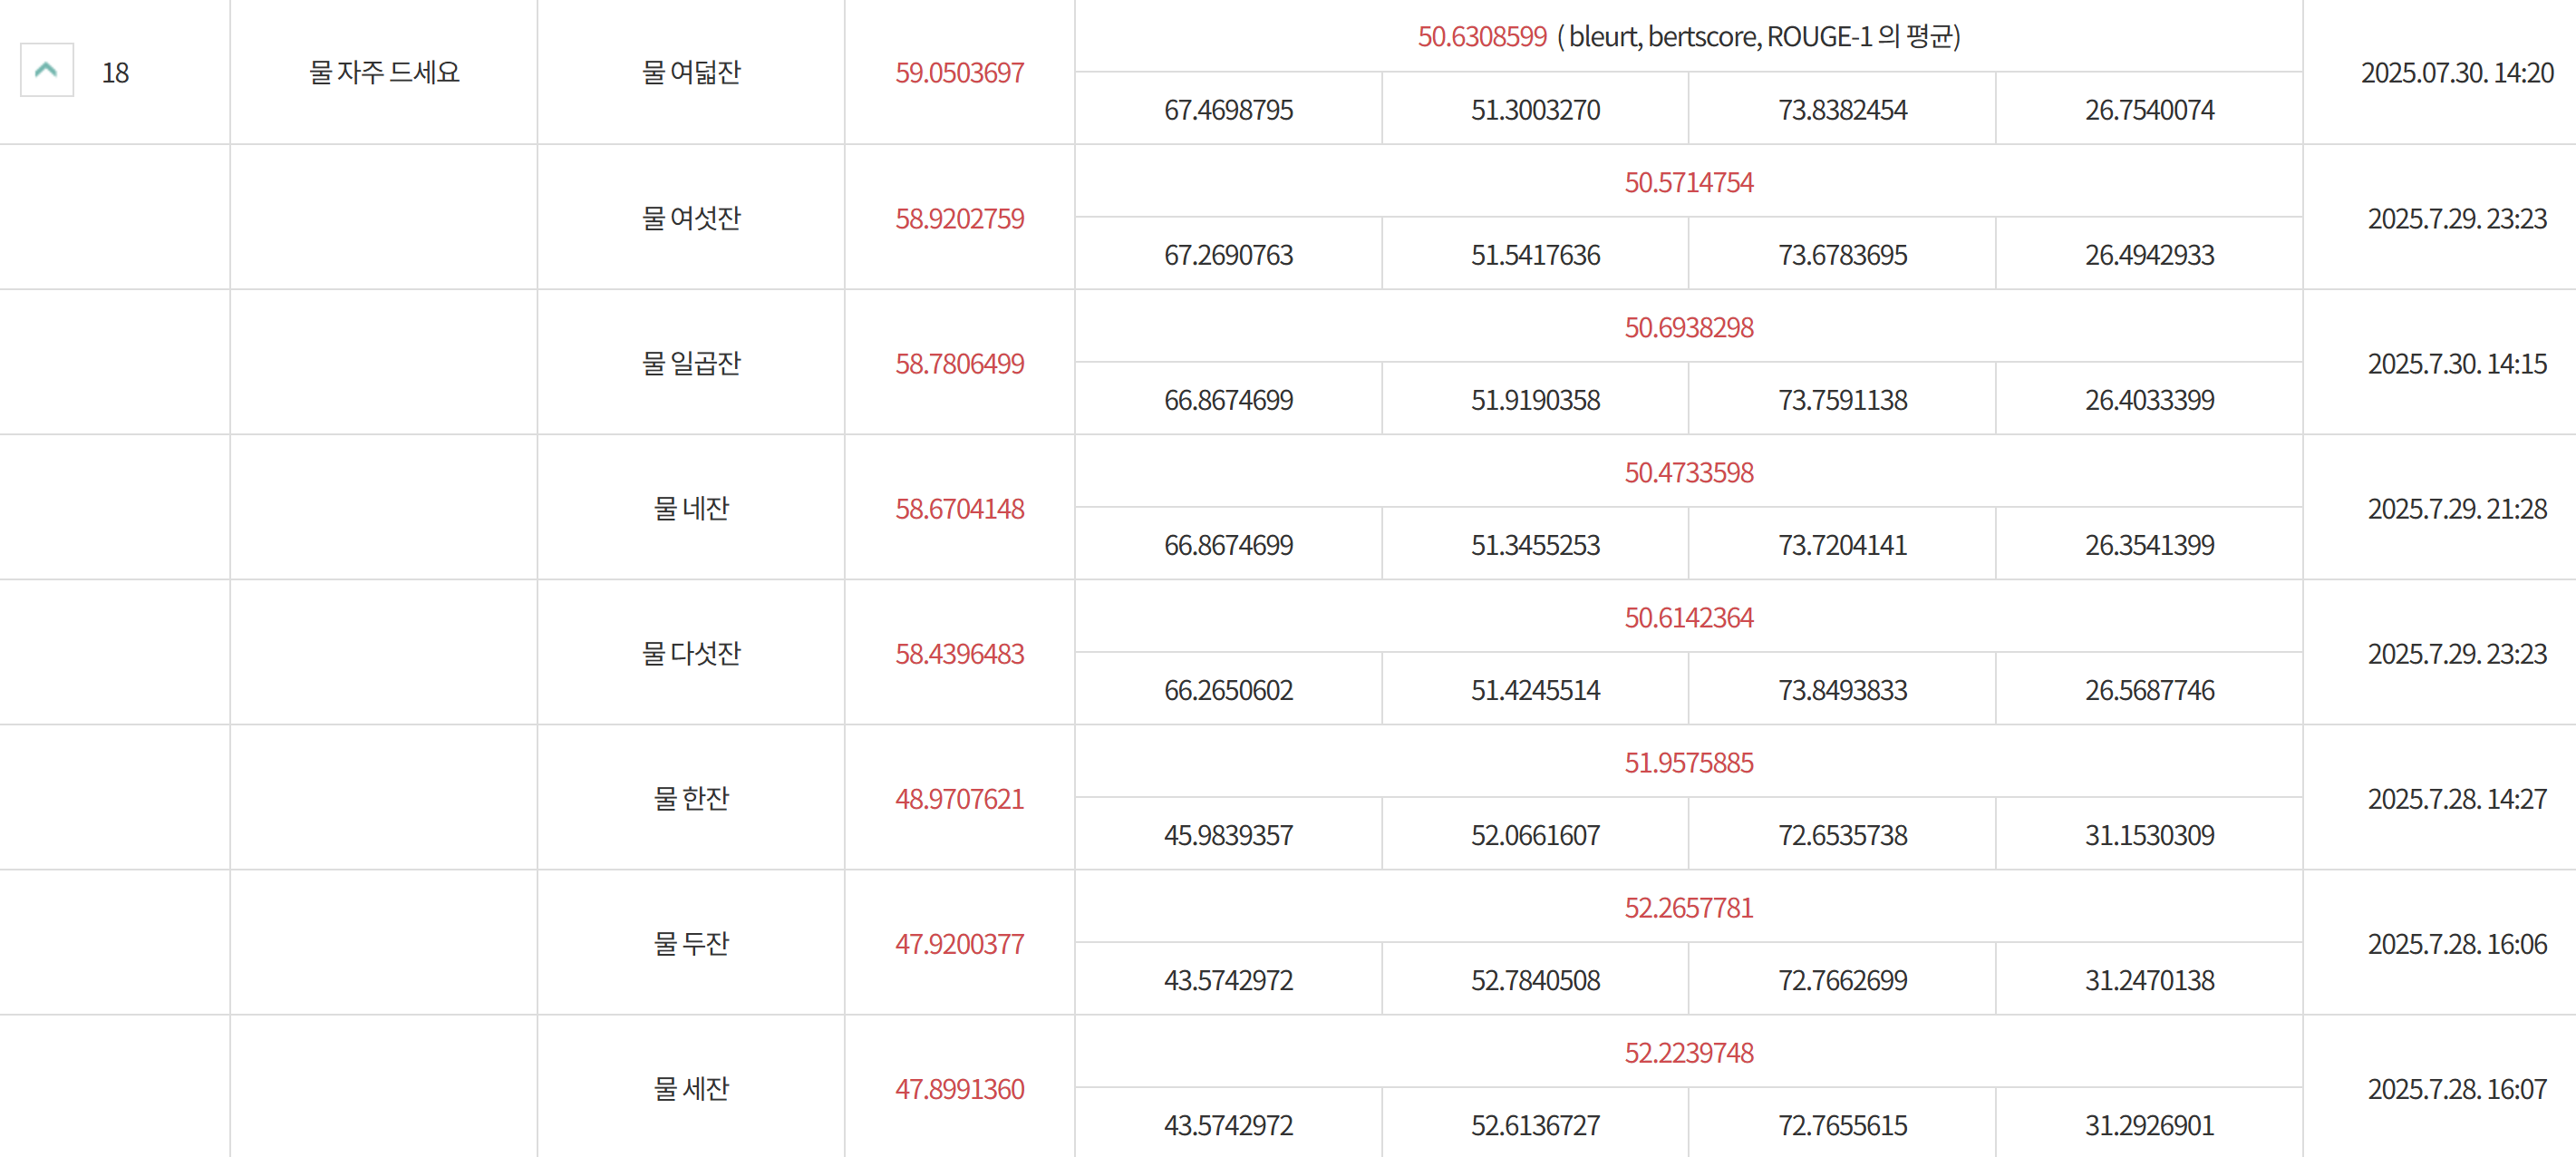Select team name 물 자주 드세요
Image resolution: width=2576 pixels, height=1157 pixels.
[384, 72]
